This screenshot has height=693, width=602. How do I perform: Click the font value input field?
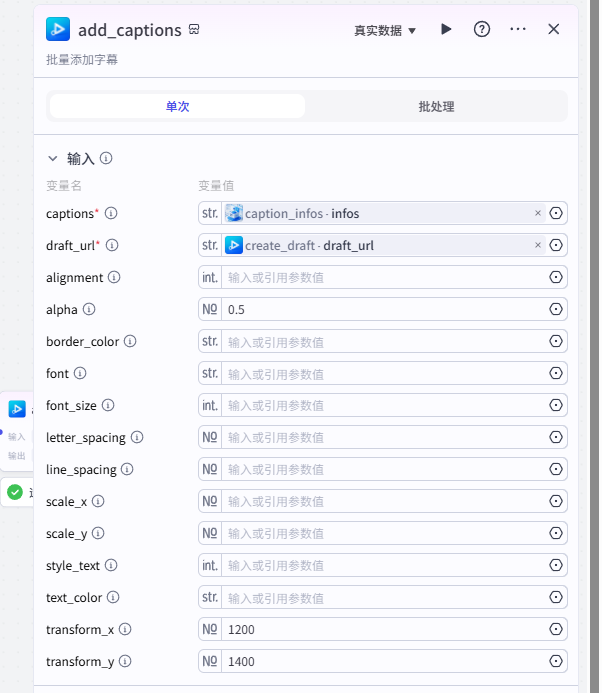tap(384, 373)
